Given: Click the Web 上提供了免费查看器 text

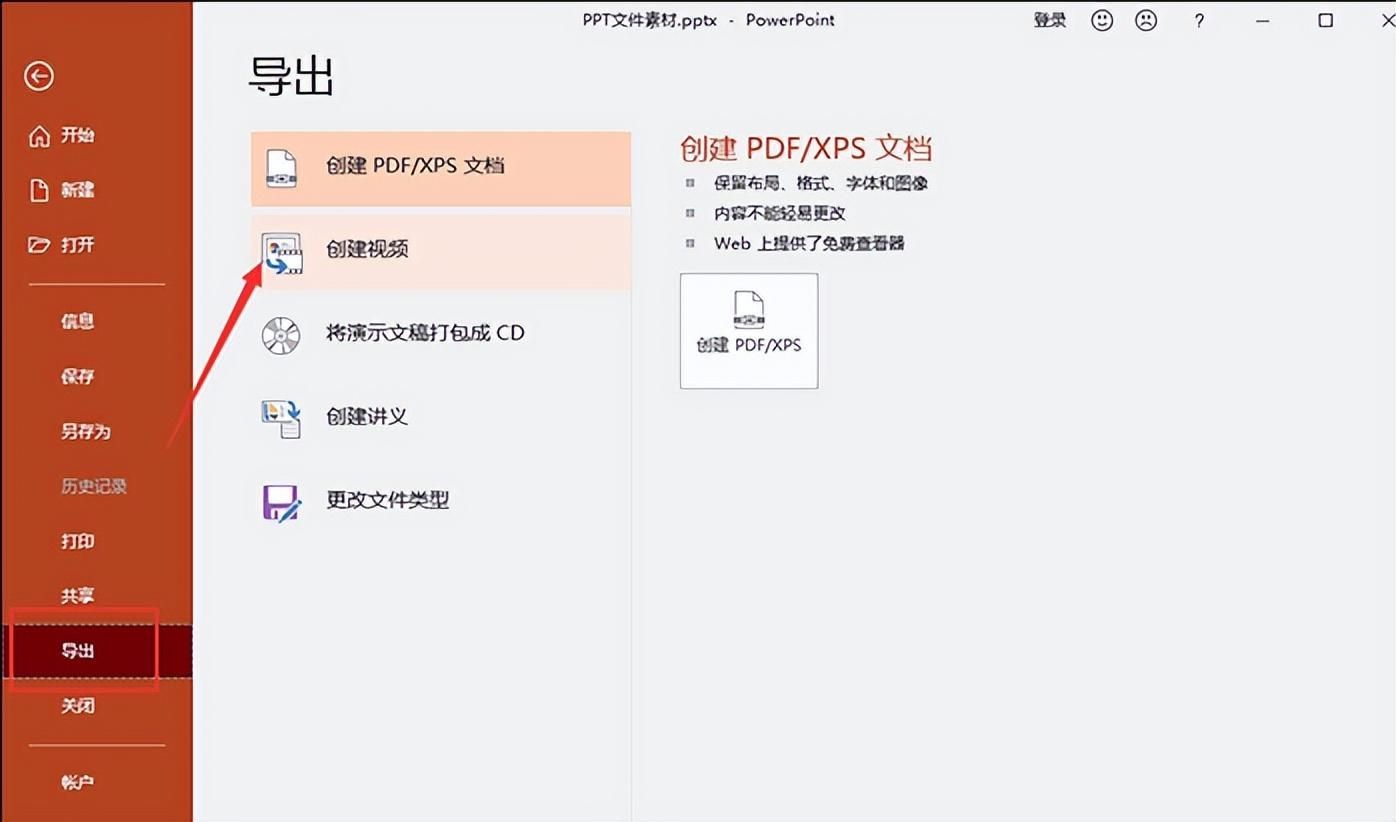Looking at the screenshot, I should click(809, 243).
